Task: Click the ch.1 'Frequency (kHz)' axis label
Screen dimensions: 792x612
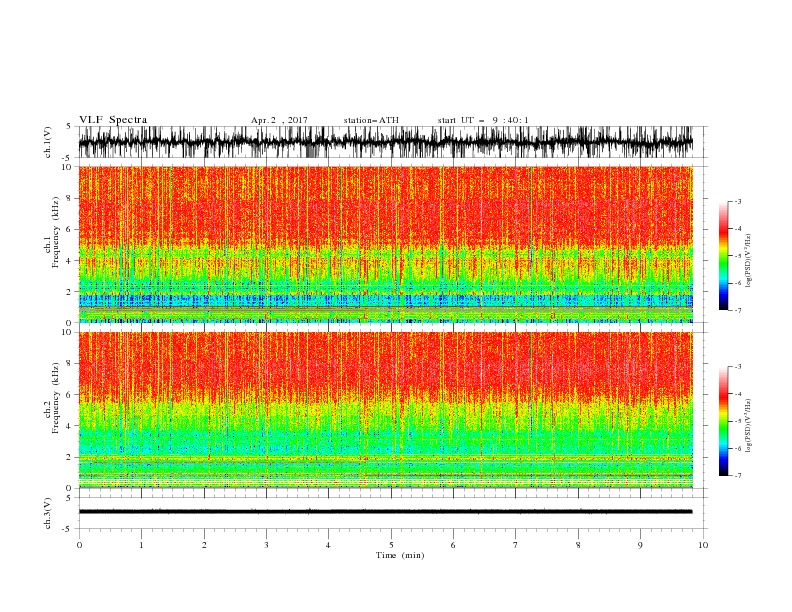Action: [x=55, y=233]
